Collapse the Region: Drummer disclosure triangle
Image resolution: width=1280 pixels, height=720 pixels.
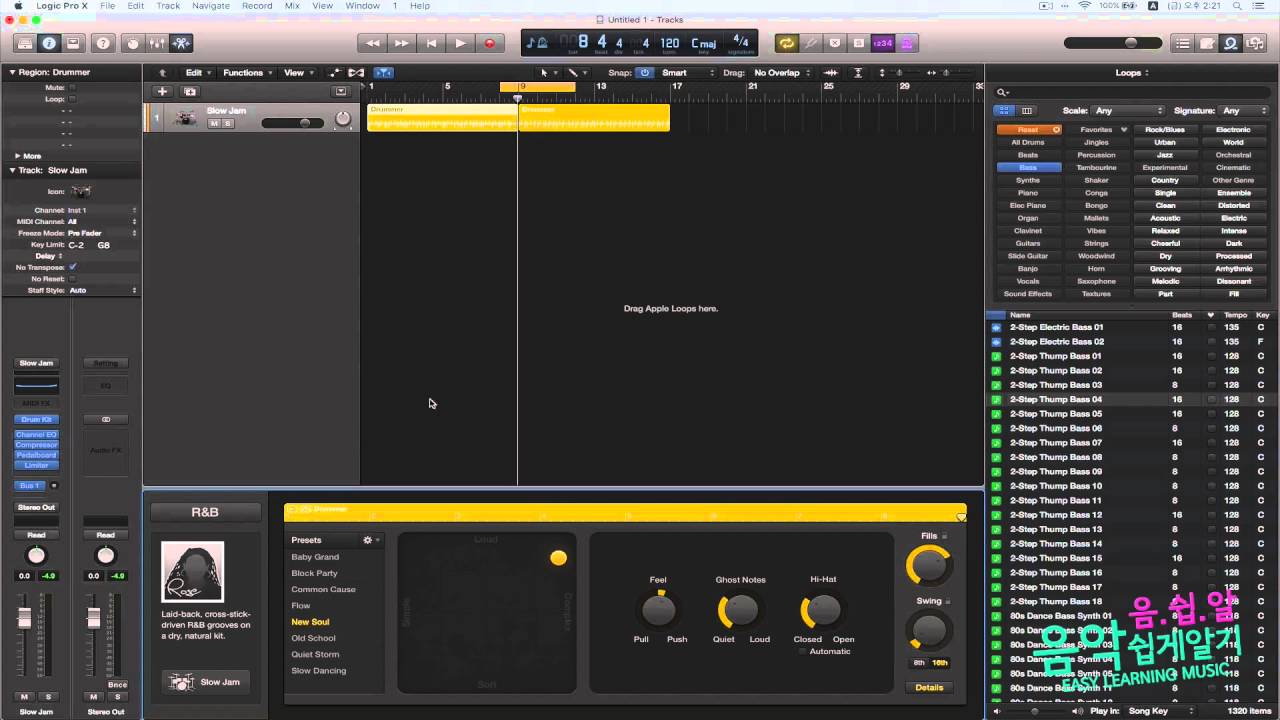12,72
